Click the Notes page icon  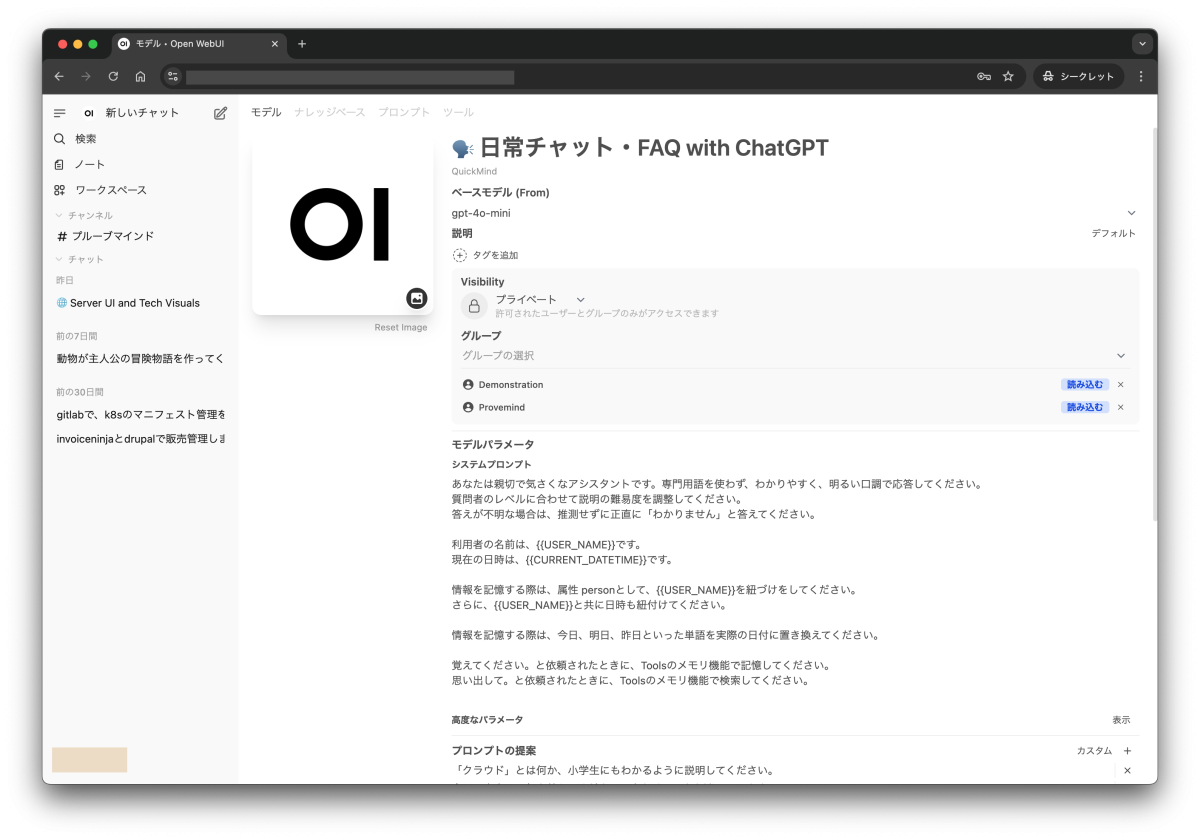click(x=60, y=164)
